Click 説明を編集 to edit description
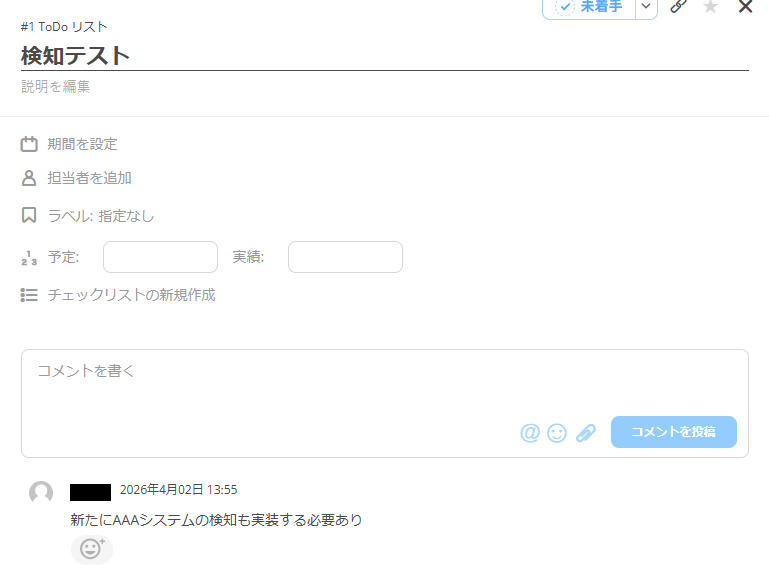769x576 pixels. click(55, 86)
